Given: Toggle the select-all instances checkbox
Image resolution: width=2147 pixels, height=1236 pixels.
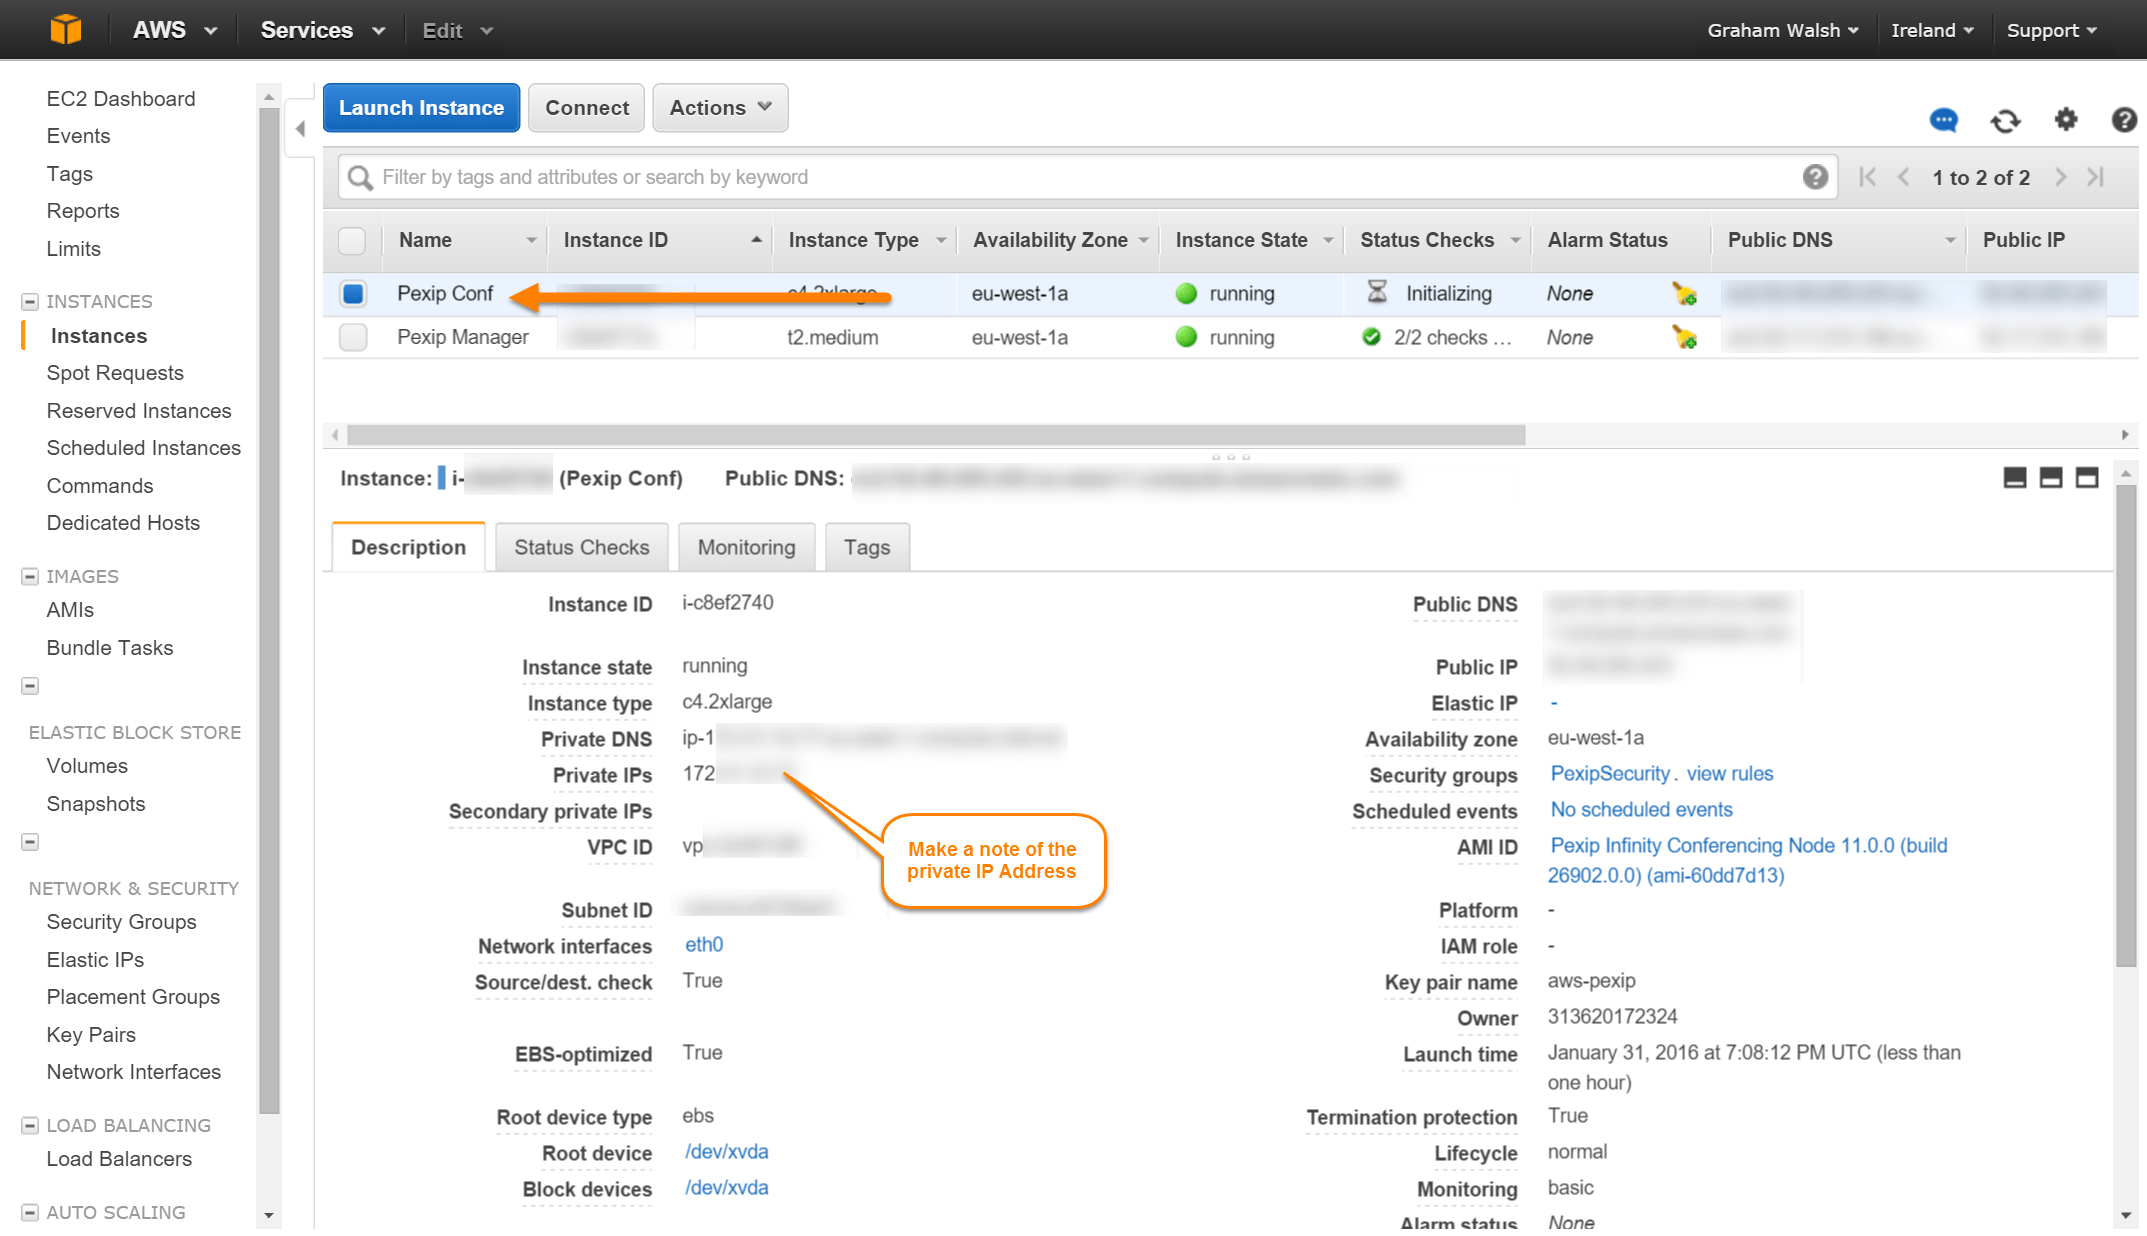Looking at the screenshot, I should click(x=352, y=241).
